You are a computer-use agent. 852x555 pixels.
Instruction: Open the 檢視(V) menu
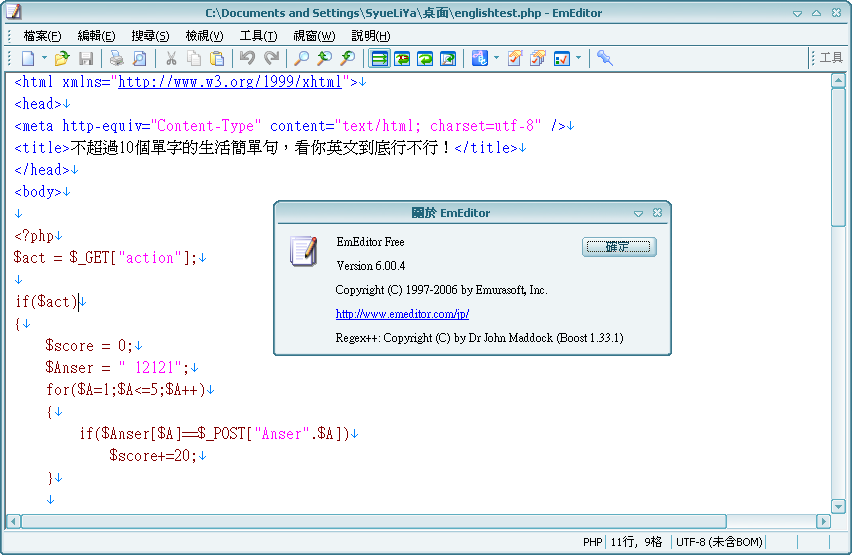[x=204, y=36]
